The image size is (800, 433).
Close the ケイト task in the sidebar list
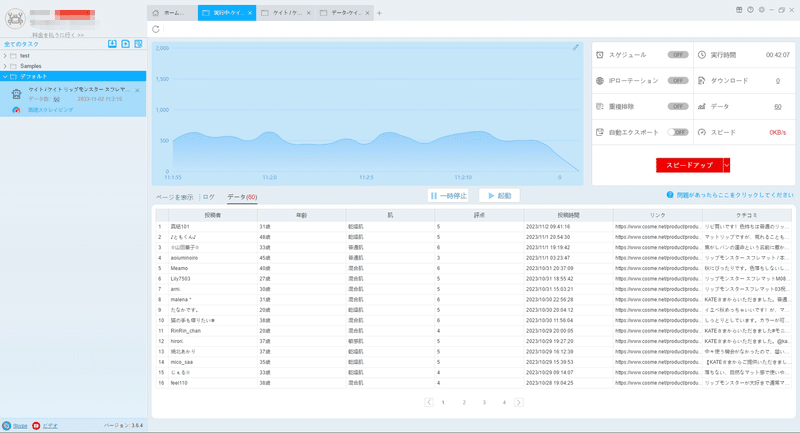pyautogui.click(x=137, y=90)
